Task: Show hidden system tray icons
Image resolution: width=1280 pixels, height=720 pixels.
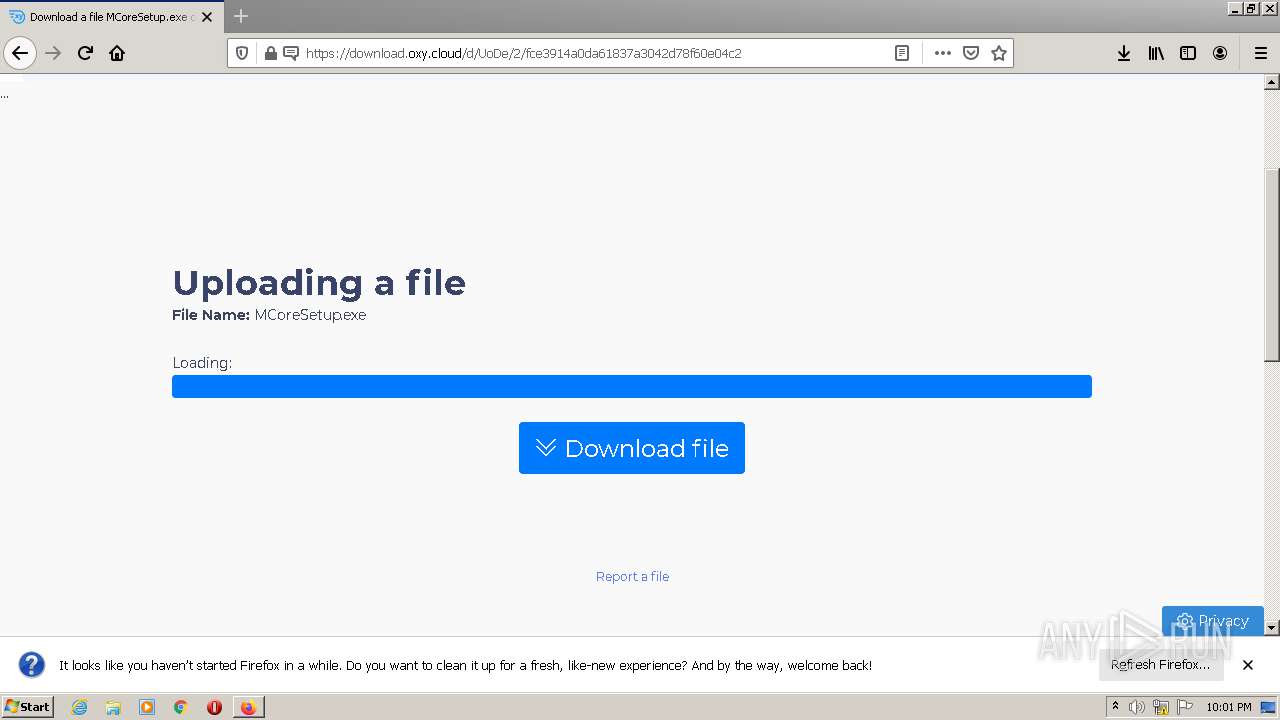Action: point(1115,707)
